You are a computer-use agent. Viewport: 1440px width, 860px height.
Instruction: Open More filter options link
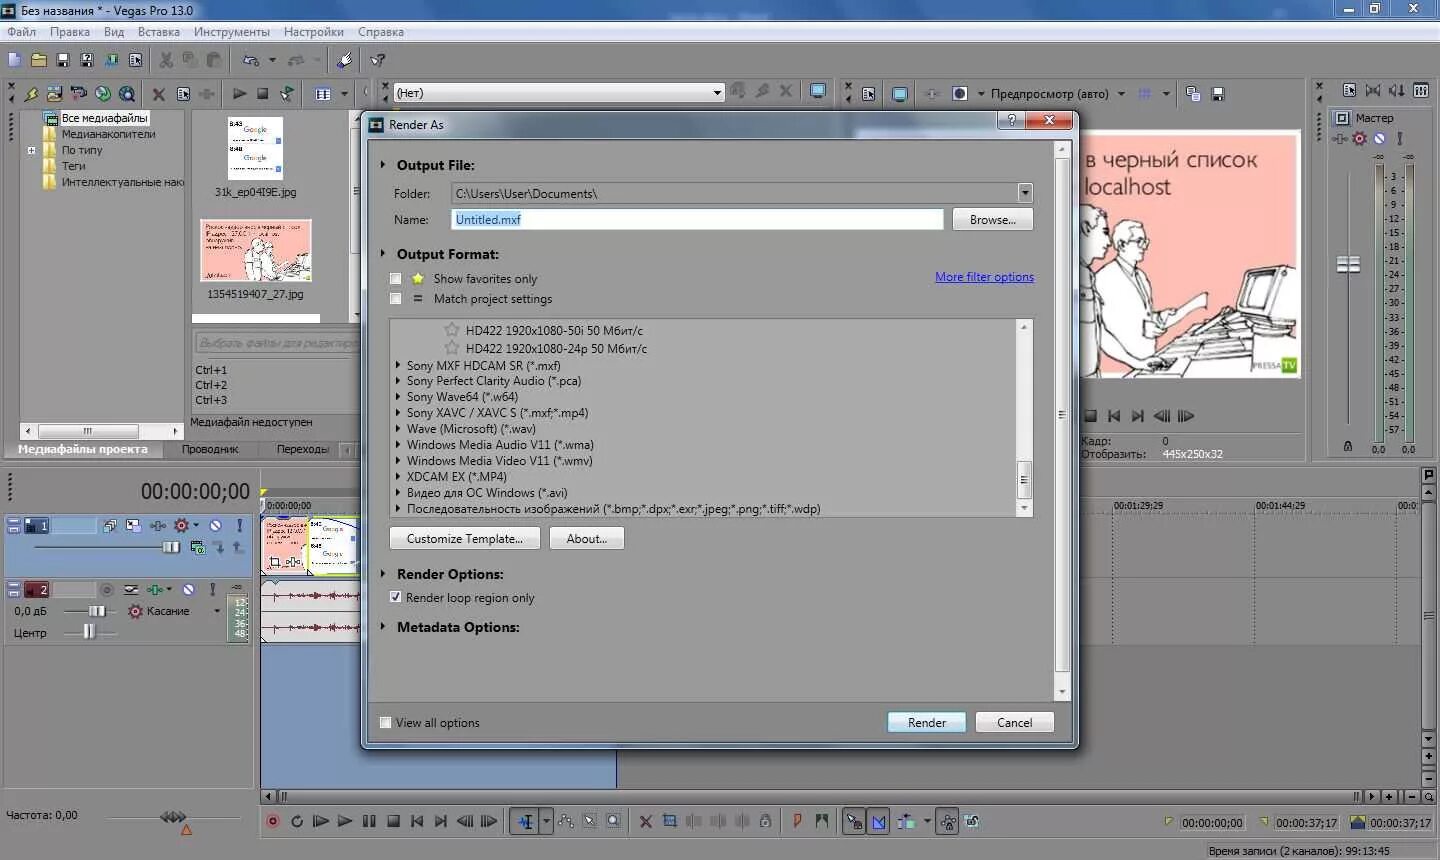click(984, 277)
